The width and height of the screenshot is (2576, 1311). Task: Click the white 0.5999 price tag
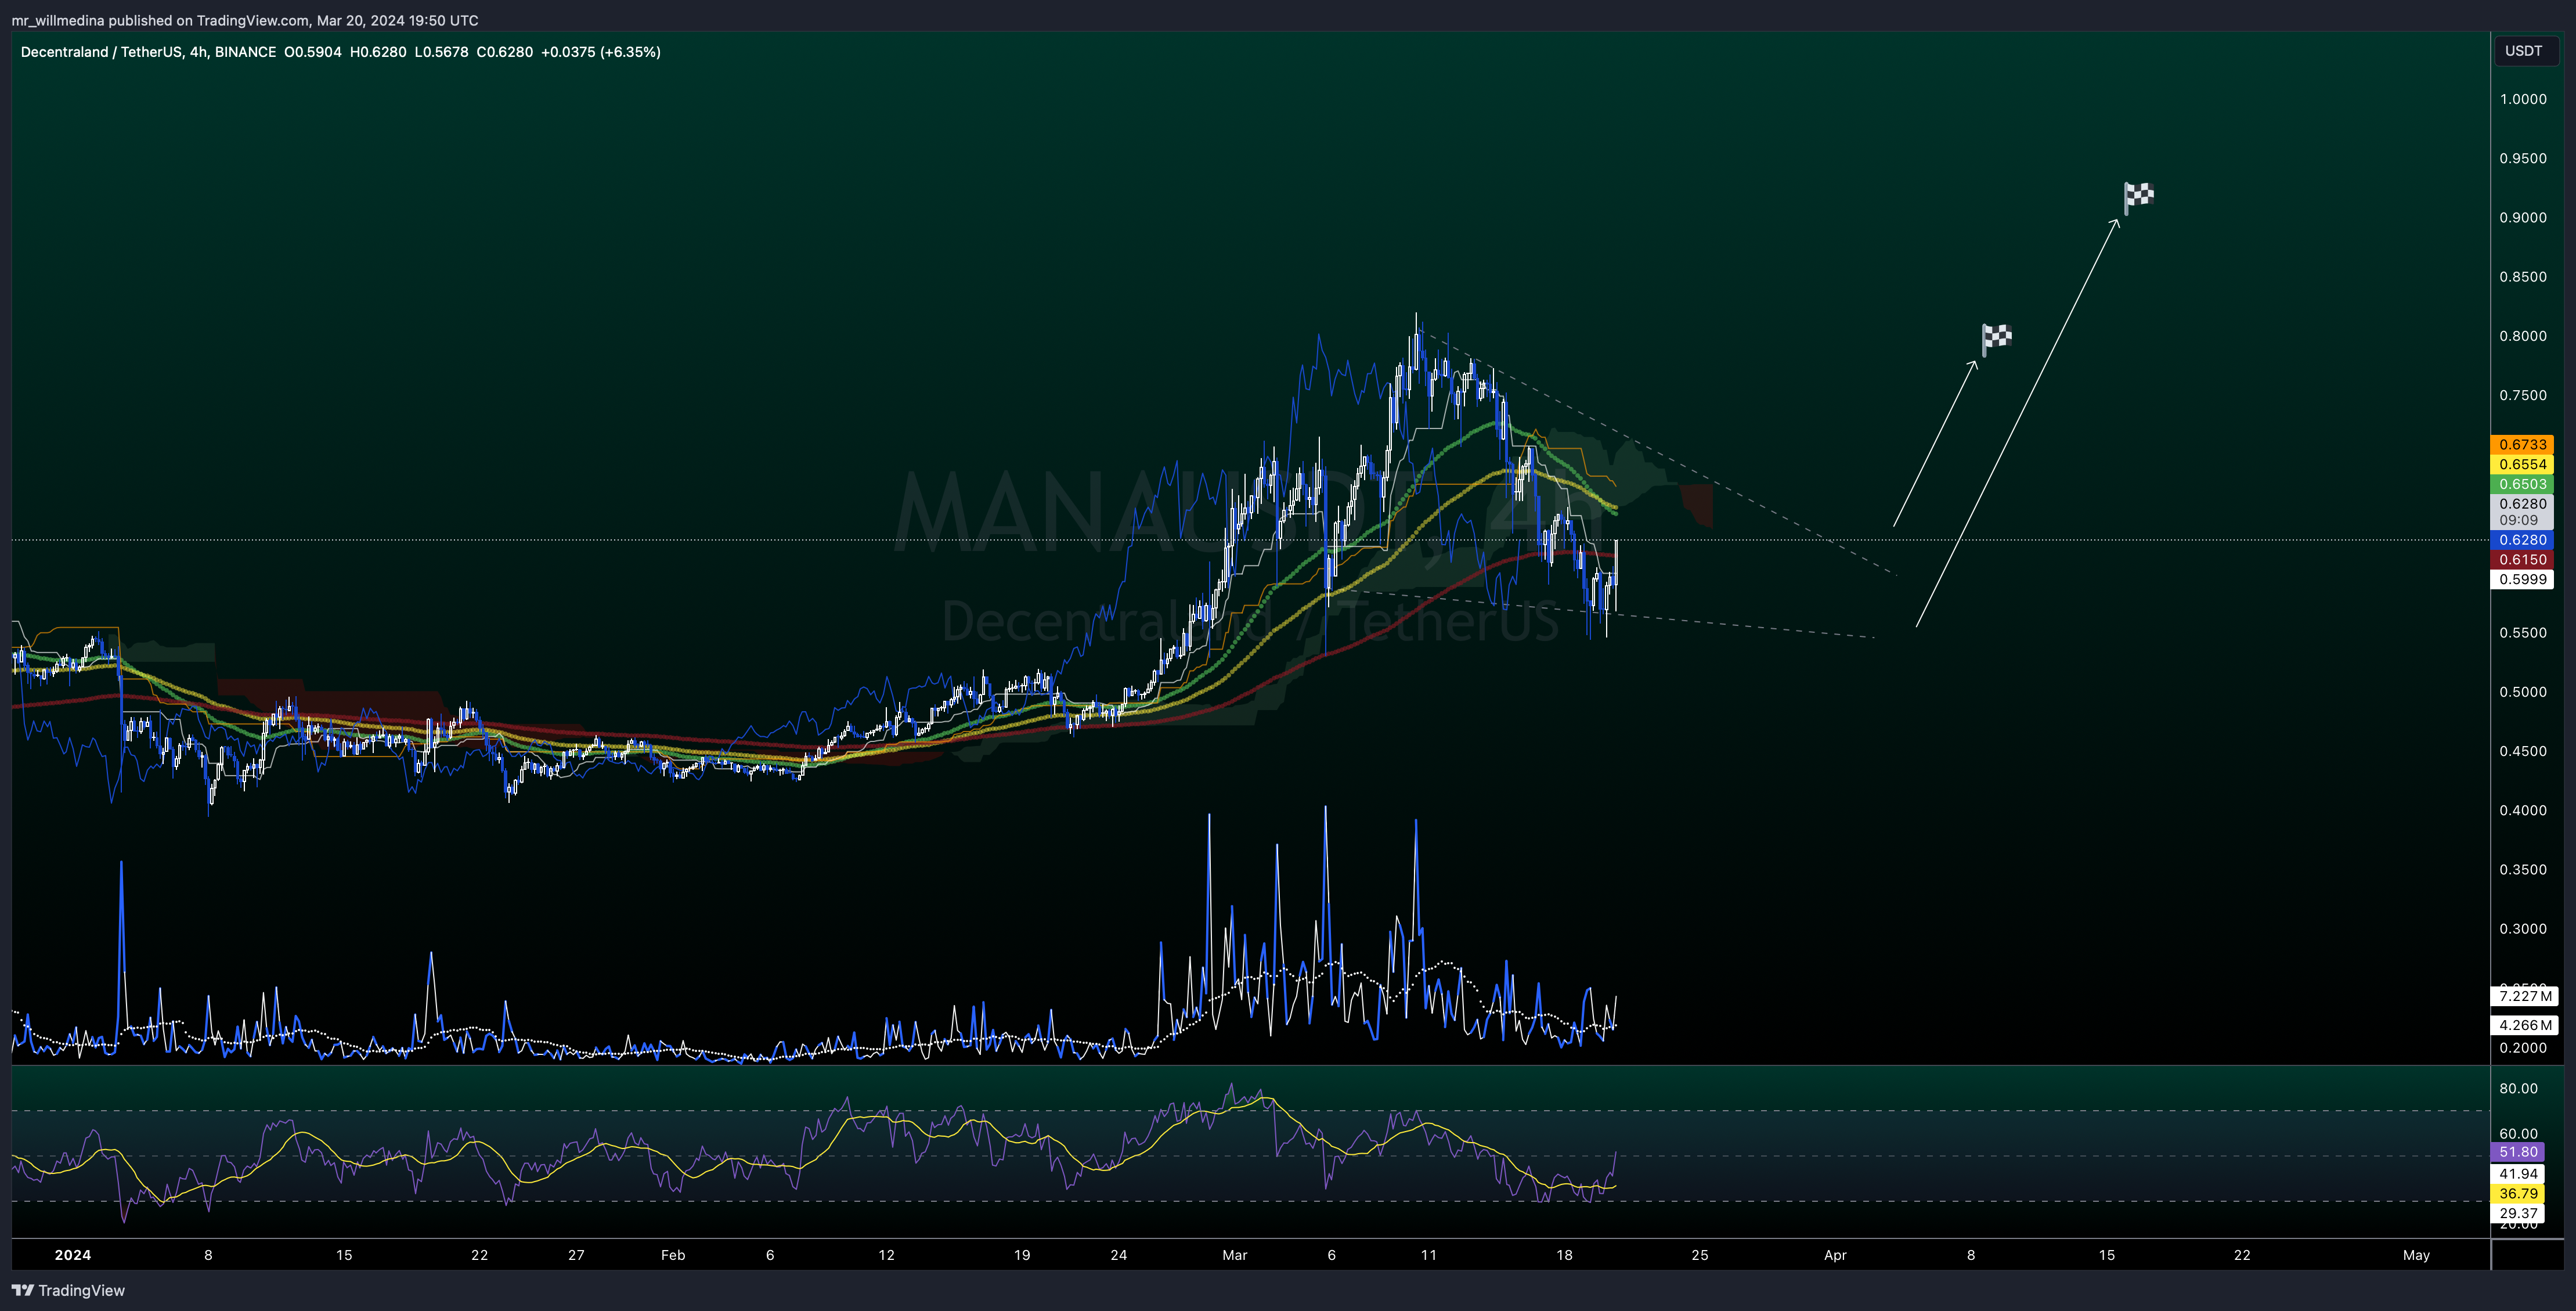tap(2522, 580)
